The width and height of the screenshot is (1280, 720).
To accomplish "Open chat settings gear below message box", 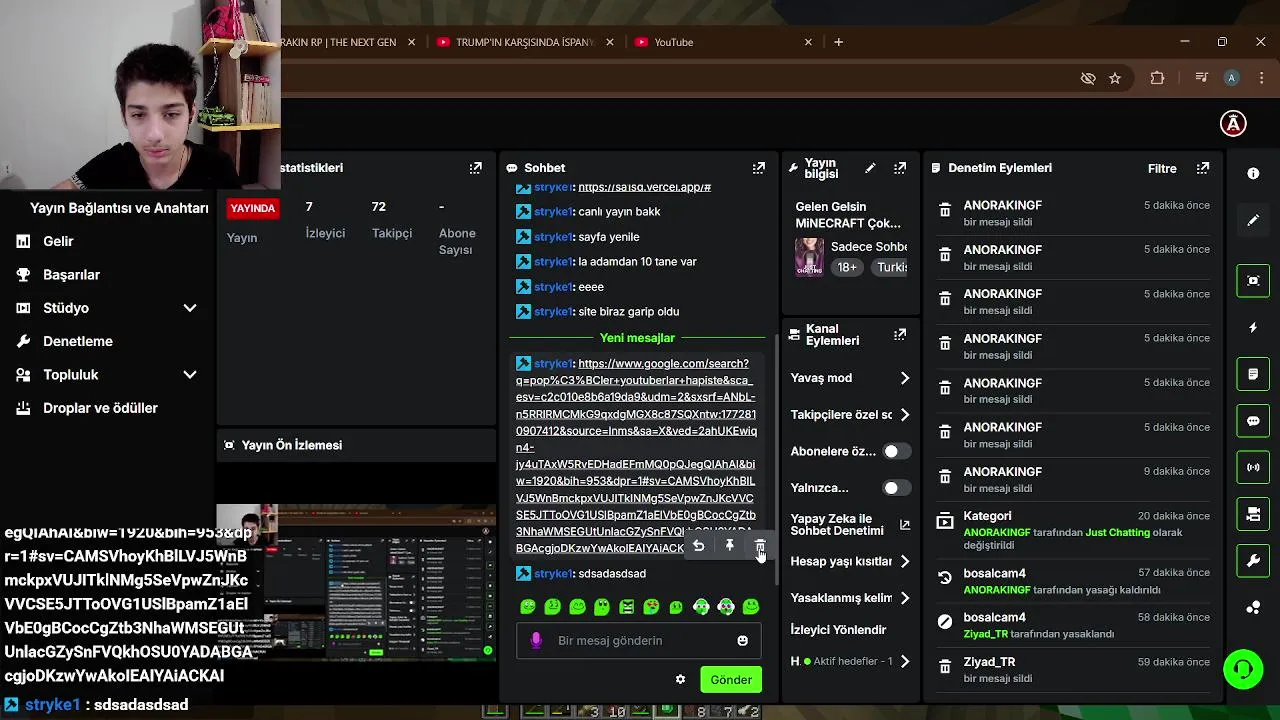I will coord(681,680).
